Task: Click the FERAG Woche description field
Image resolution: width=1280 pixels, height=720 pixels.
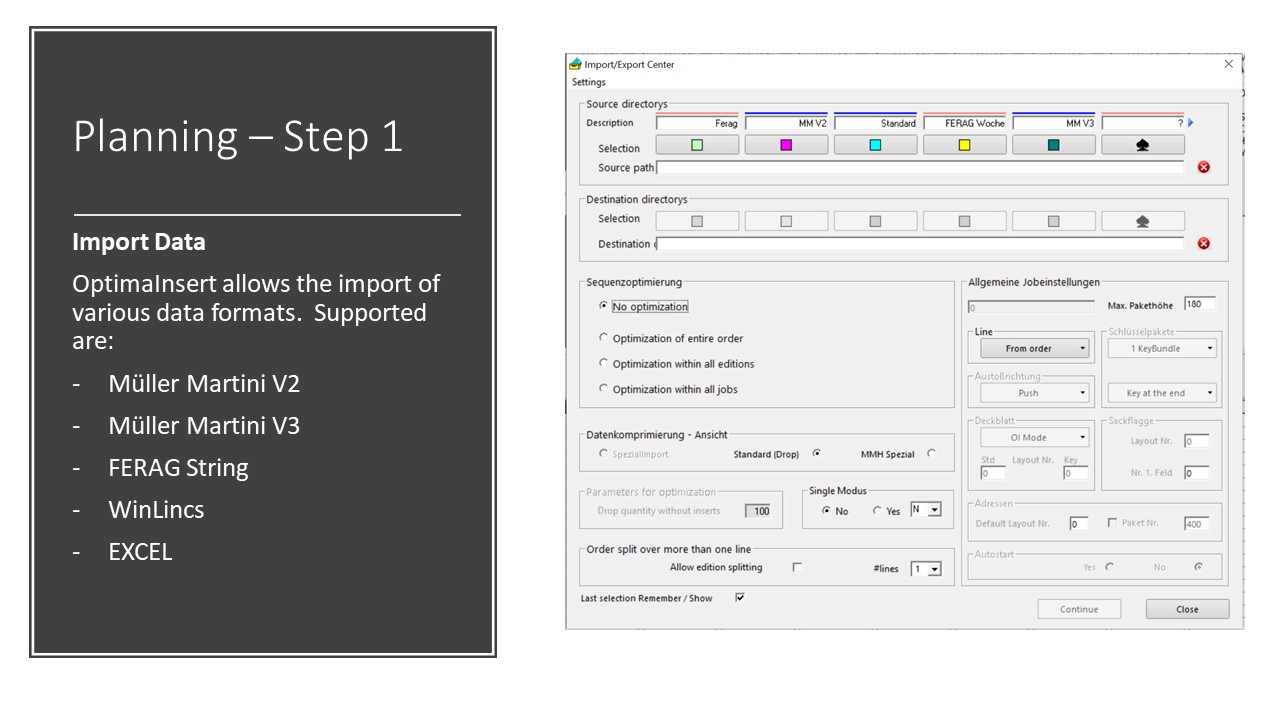Action: point(964,123)
